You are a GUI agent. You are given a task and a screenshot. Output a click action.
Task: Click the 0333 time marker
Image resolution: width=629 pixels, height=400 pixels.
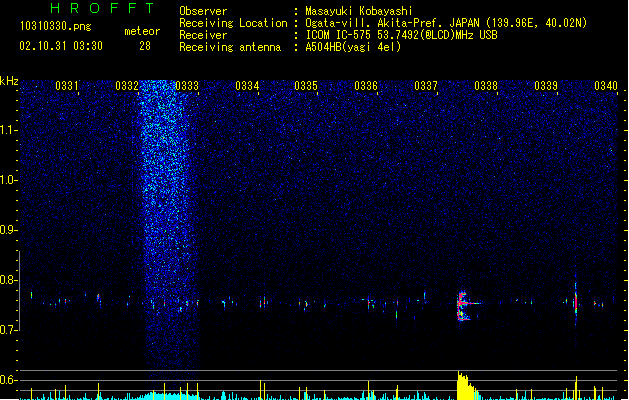click(x=187, y=86)
